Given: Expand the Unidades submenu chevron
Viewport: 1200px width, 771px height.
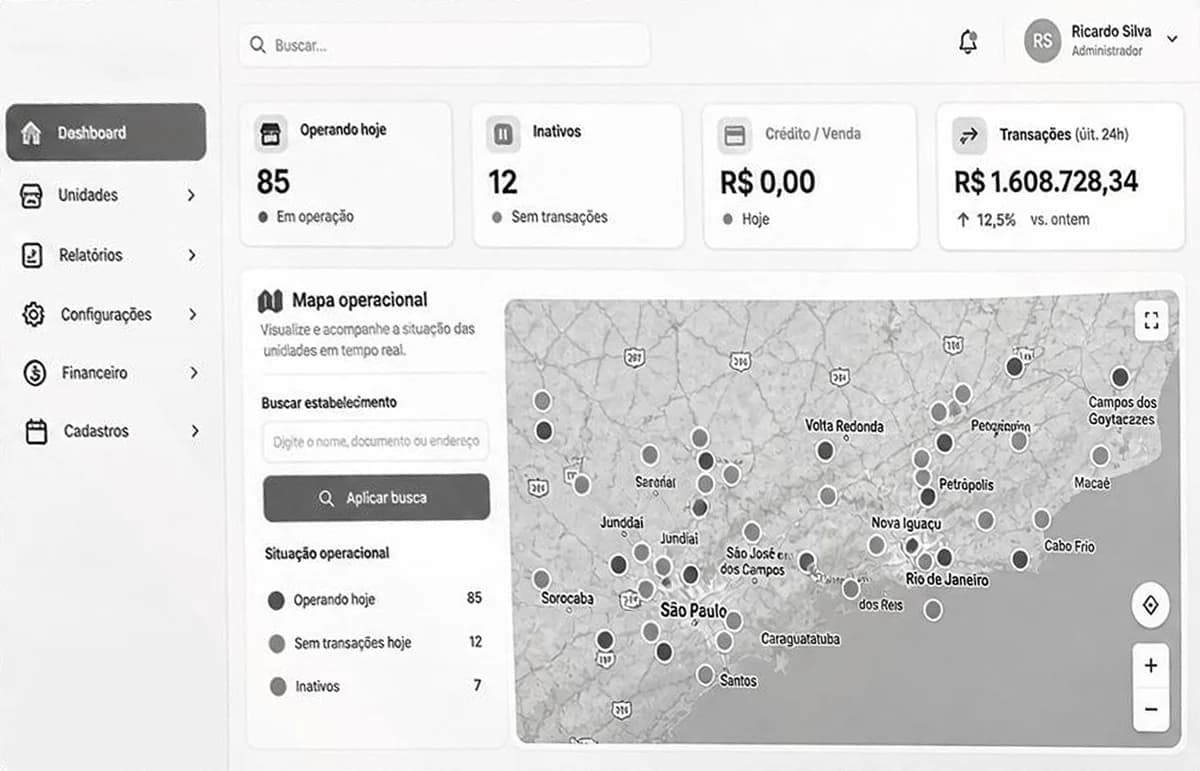Looking at the screenshot, I should click(x=191, y=195).
